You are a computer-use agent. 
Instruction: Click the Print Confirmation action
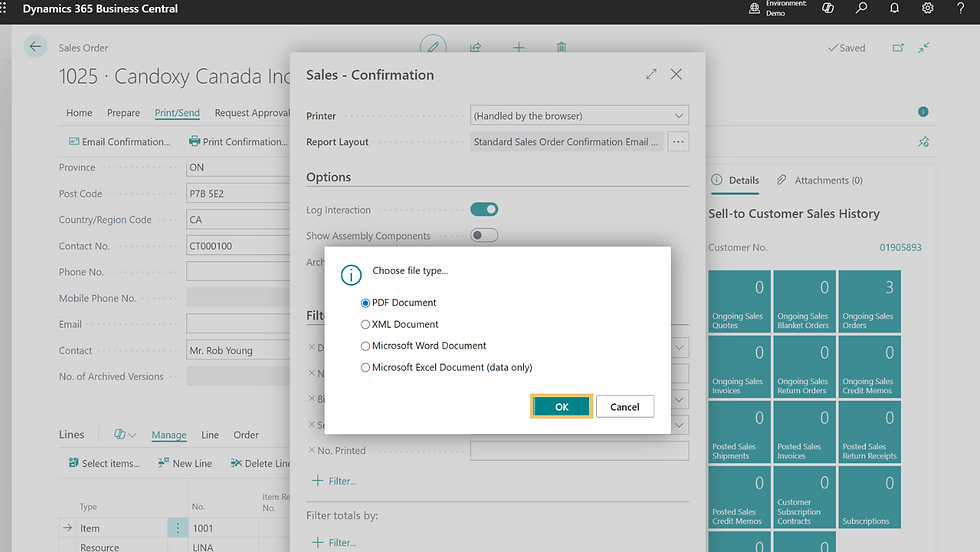tap(238, 142)
